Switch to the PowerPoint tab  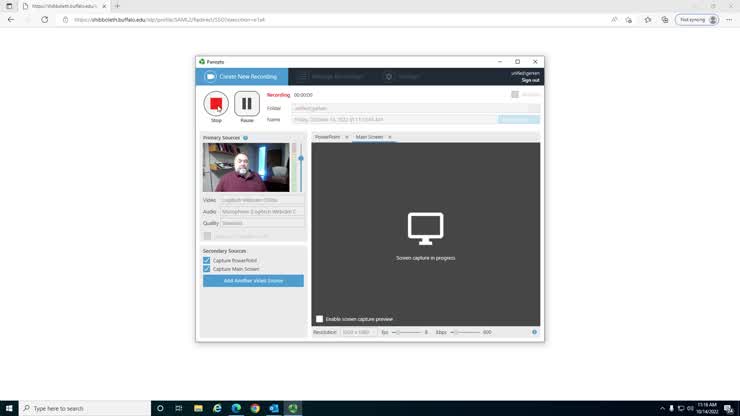327,137
